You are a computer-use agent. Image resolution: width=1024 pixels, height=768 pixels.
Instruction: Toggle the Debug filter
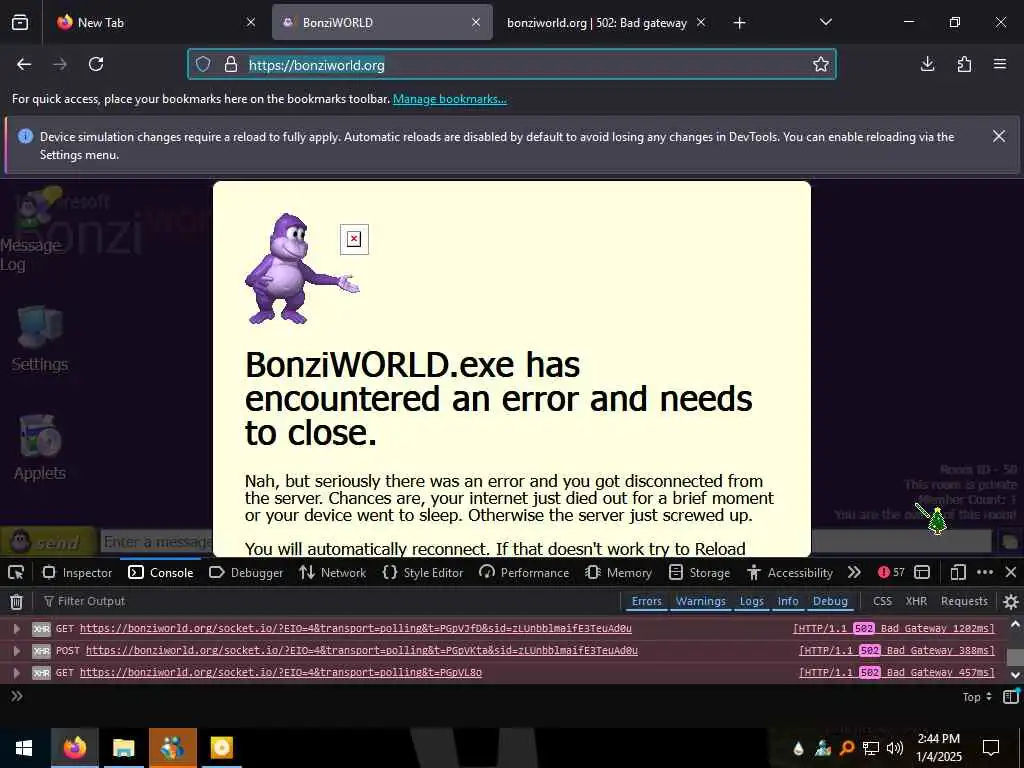point(830,601)
